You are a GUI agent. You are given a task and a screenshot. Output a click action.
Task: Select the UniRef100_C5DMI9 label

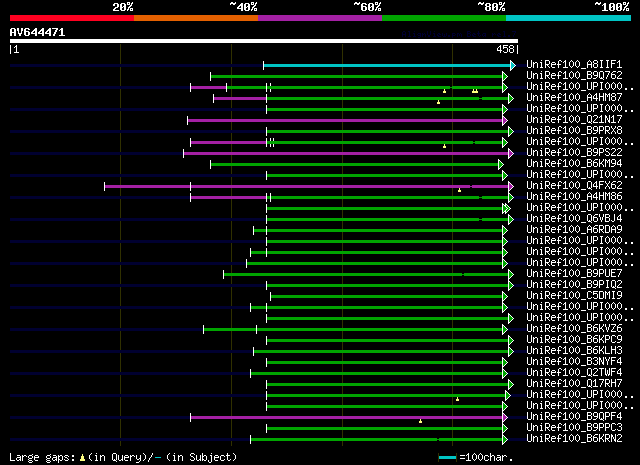pyautogui.click(x=574, y=295)
